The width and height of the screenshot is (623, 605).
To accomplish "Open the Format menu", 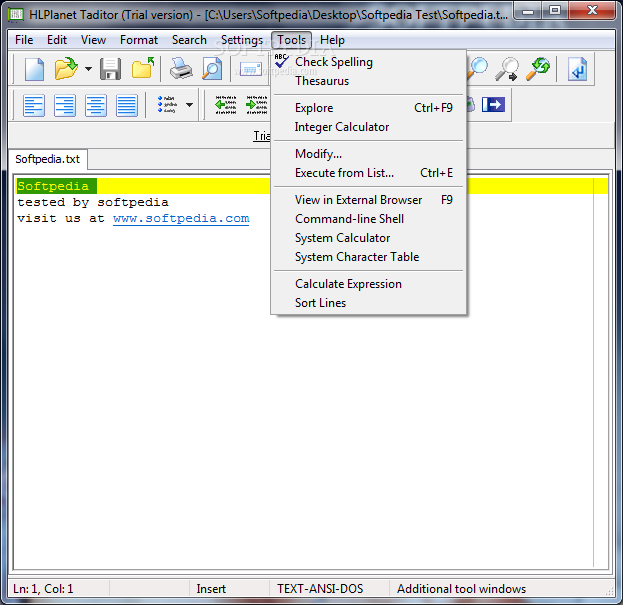I will pos(139,40).
